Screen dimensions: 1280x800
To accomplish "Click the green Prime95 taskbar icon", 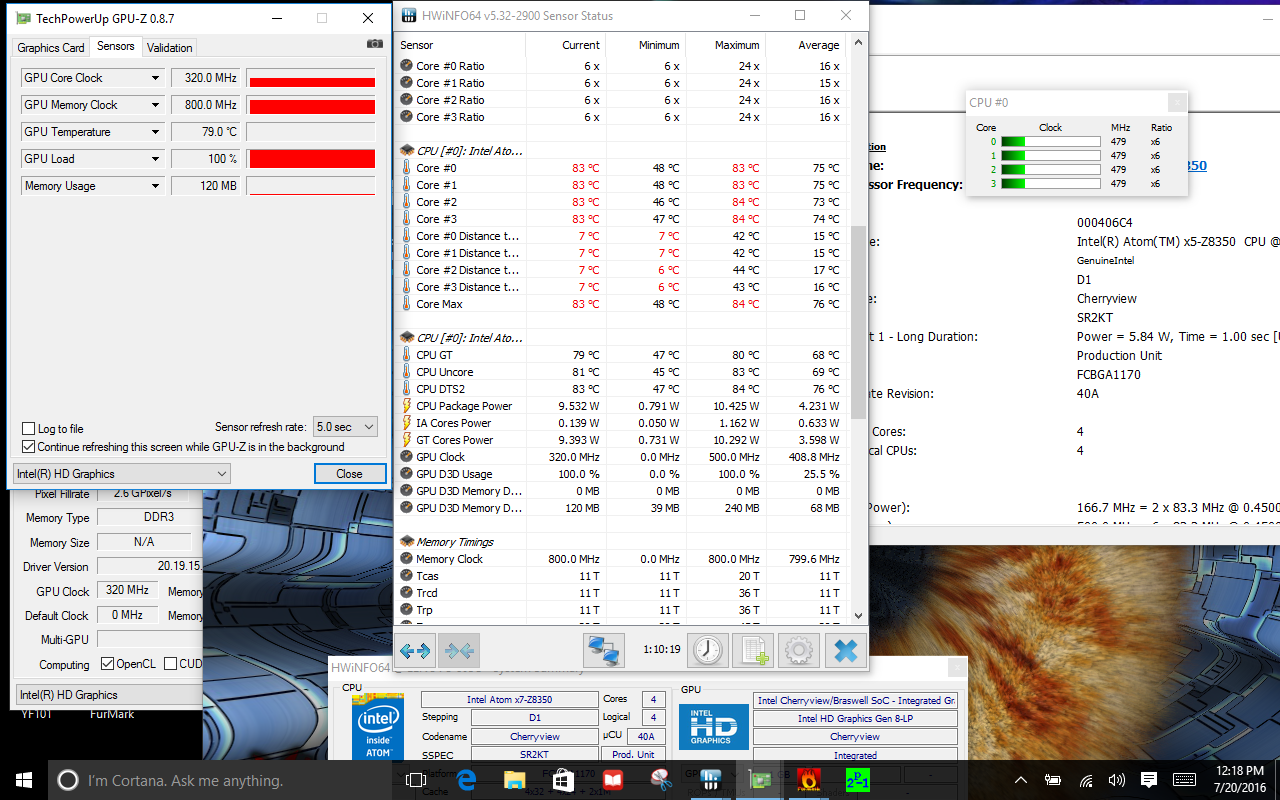I will point(858,780).
